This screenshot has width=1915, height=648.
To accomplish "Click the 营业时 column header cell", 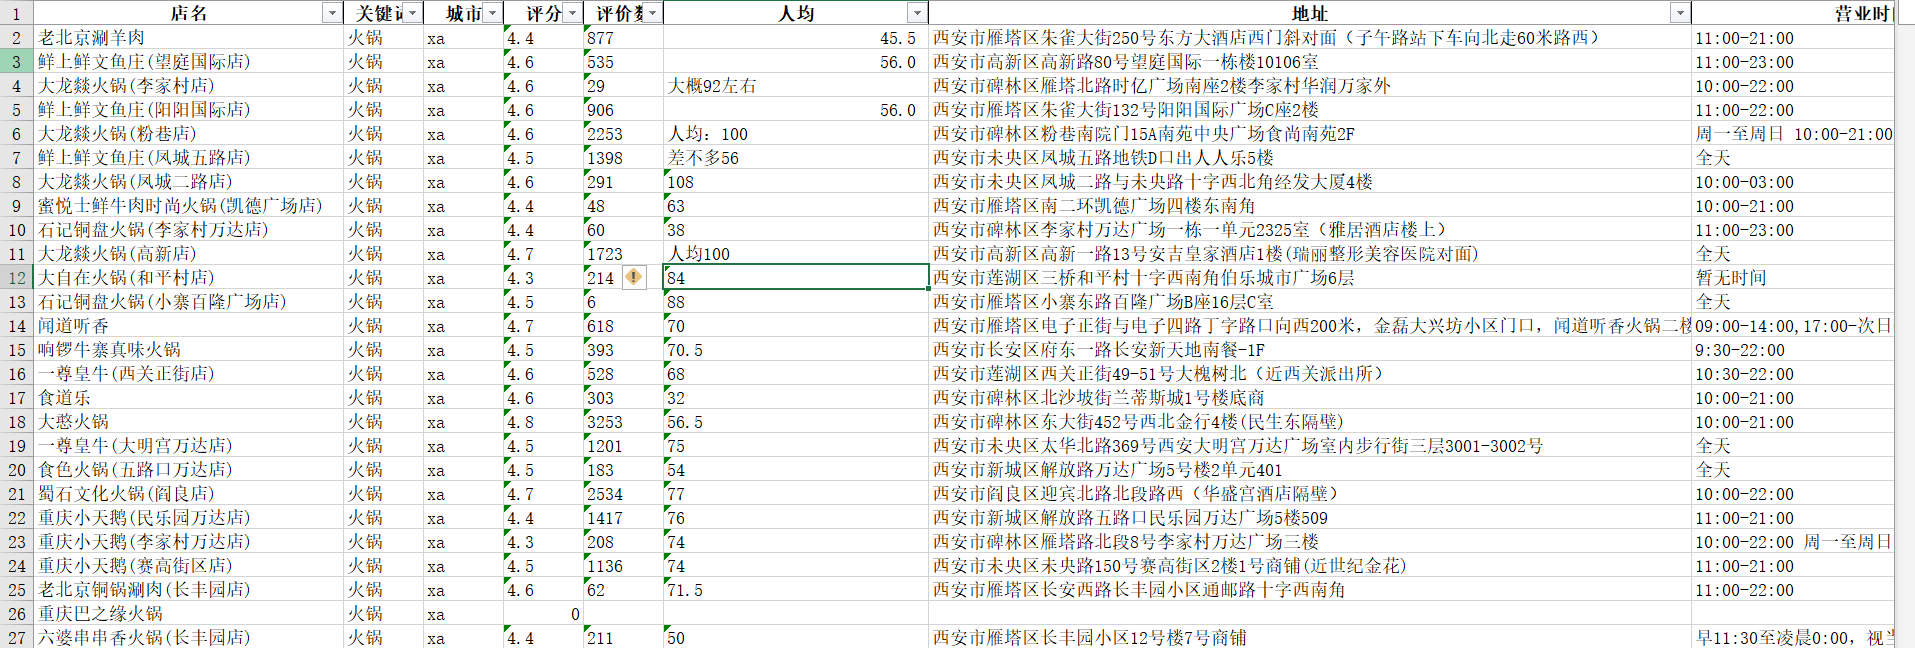I will pyautogui.click(x=1793, y=13).
